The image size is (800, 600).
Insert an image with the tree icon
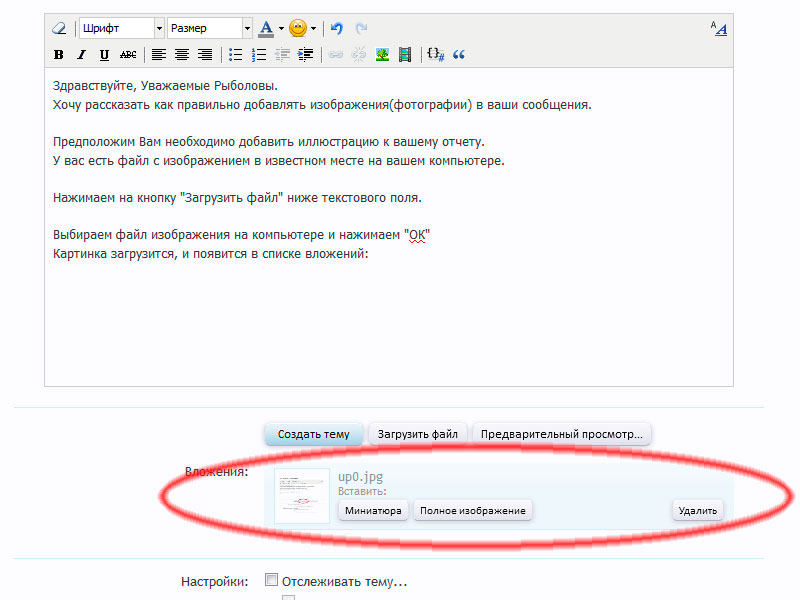click(x=382, y=55)
